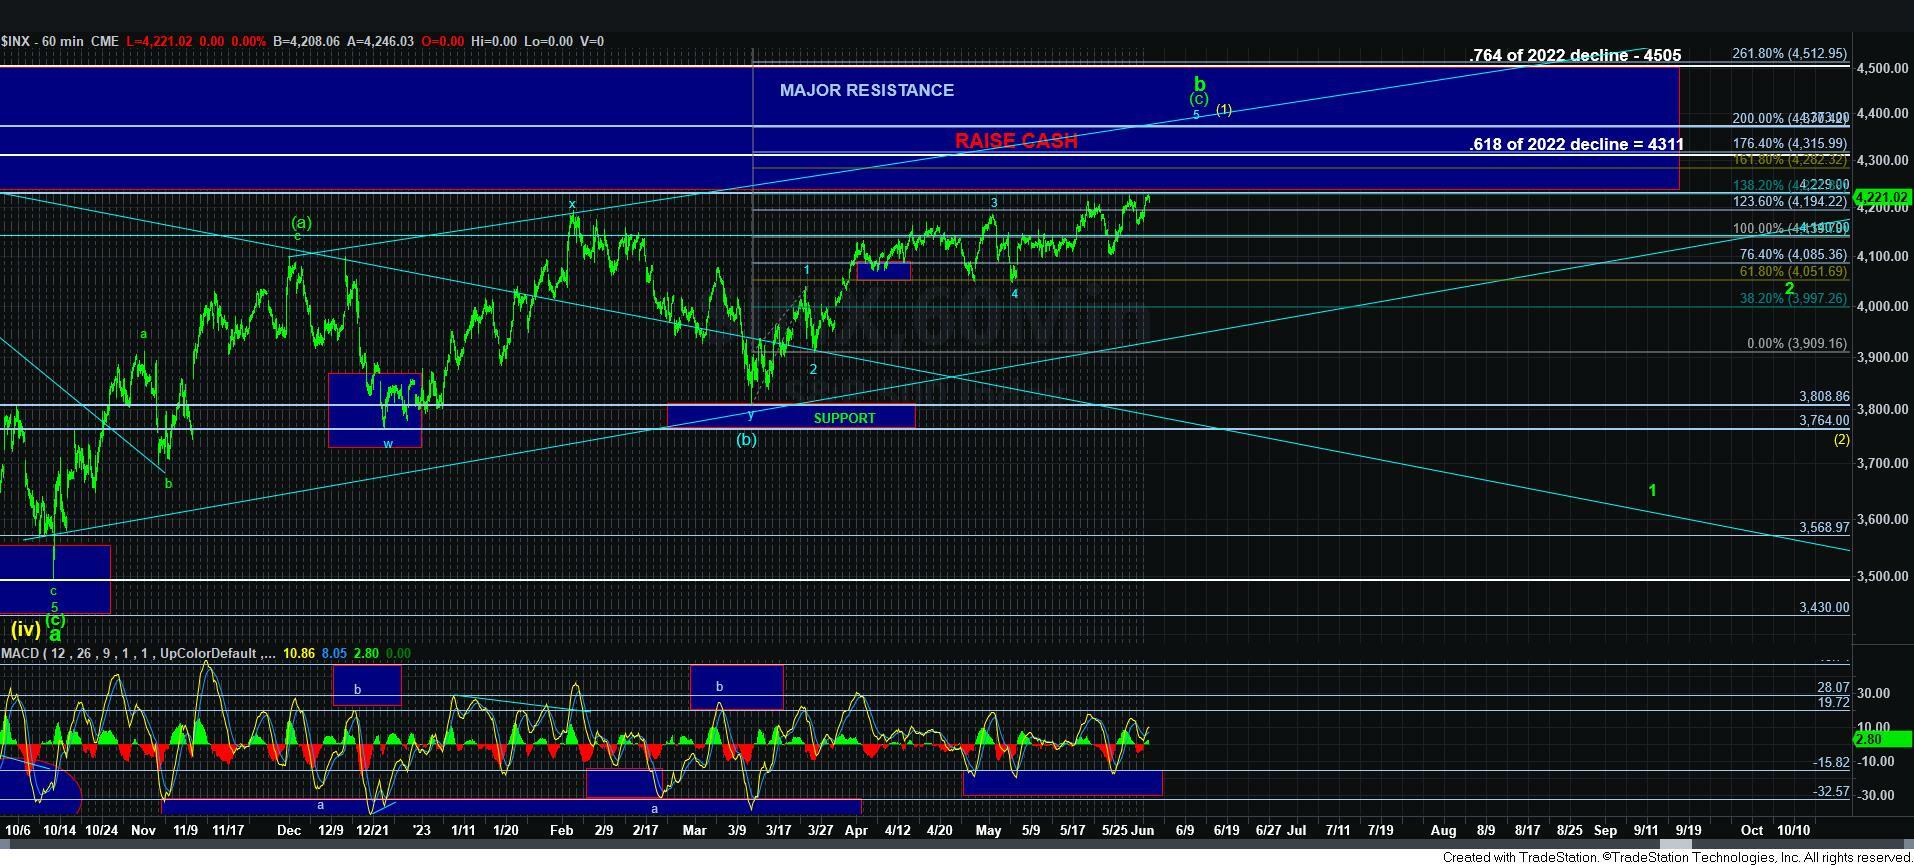
Task: Click the $INX - 60 min CME symbol header
Action: (x=60, y=41)
